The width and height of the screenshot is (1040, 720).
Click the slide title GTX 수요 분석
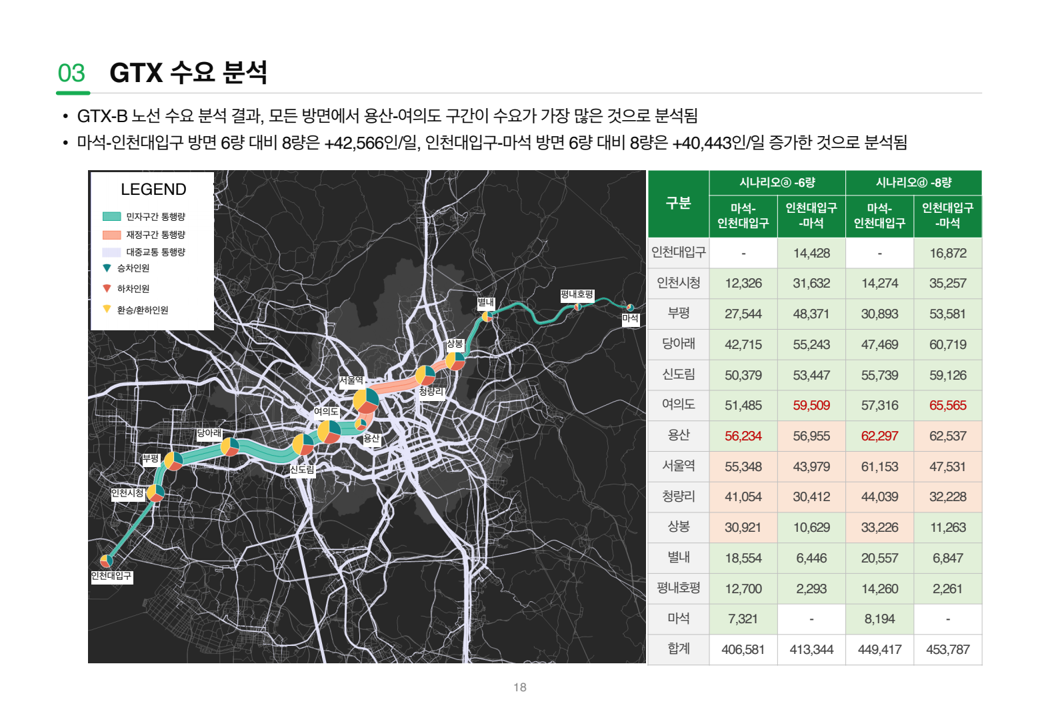coord(188,72)
